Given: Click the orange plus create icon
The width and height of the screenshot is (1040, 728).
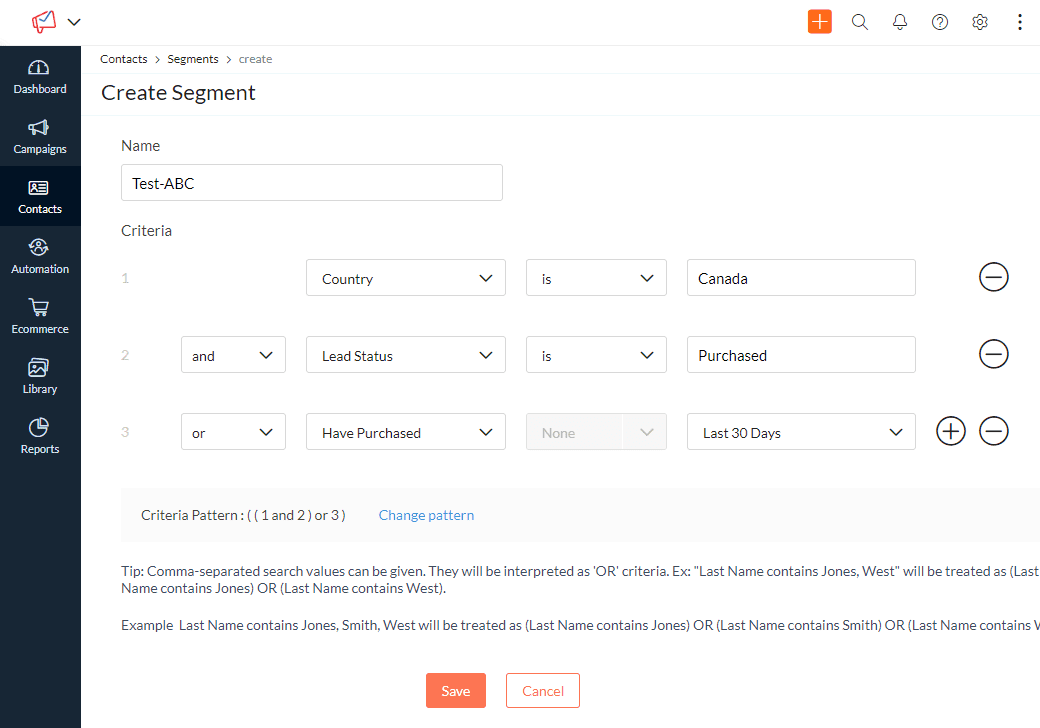Looking at the screenshot, I should coord(820,21).
